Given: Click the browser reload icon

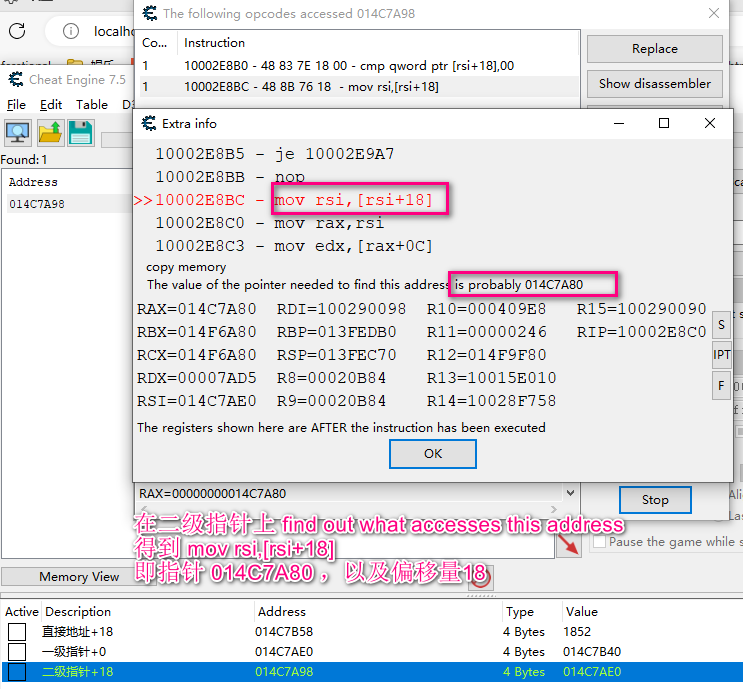Looking at the screenshot, I should click(17, 31).
